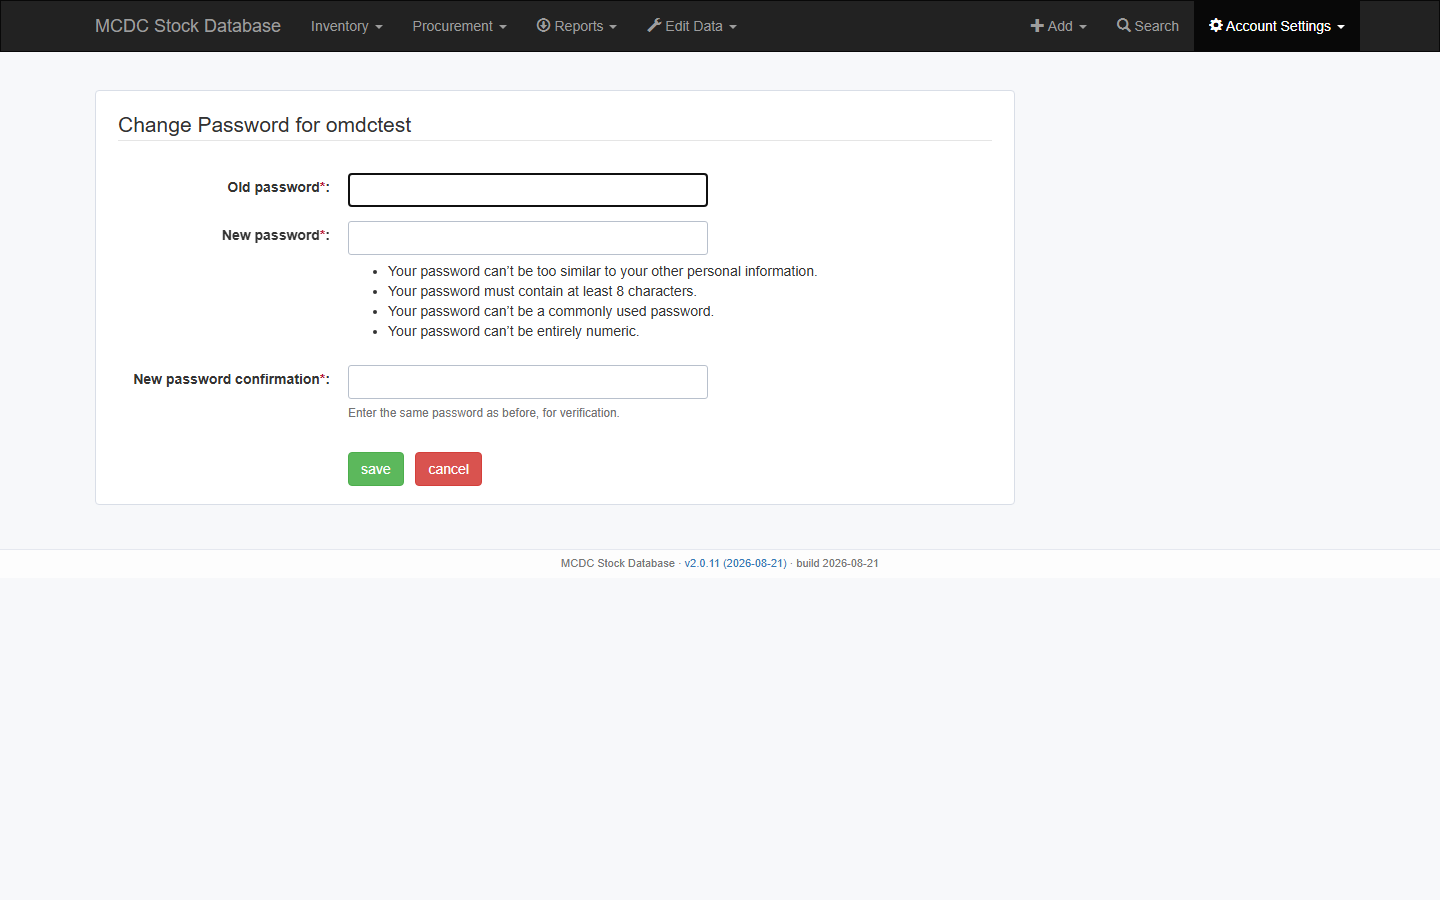Image resolution: width=1440 pixels, height=900 pixels.
Task: Expand the Account Settings dropdown
Action: coord(1276,26)
